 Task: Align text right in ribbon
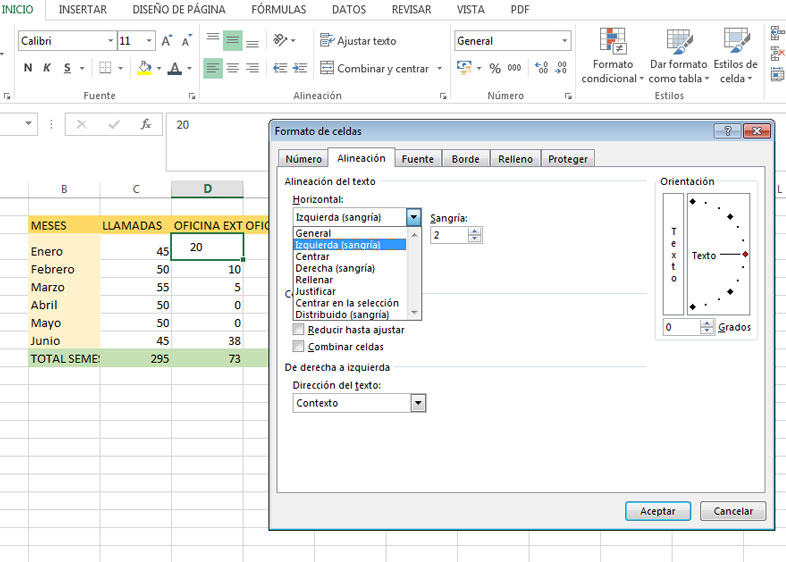point(252,68)
